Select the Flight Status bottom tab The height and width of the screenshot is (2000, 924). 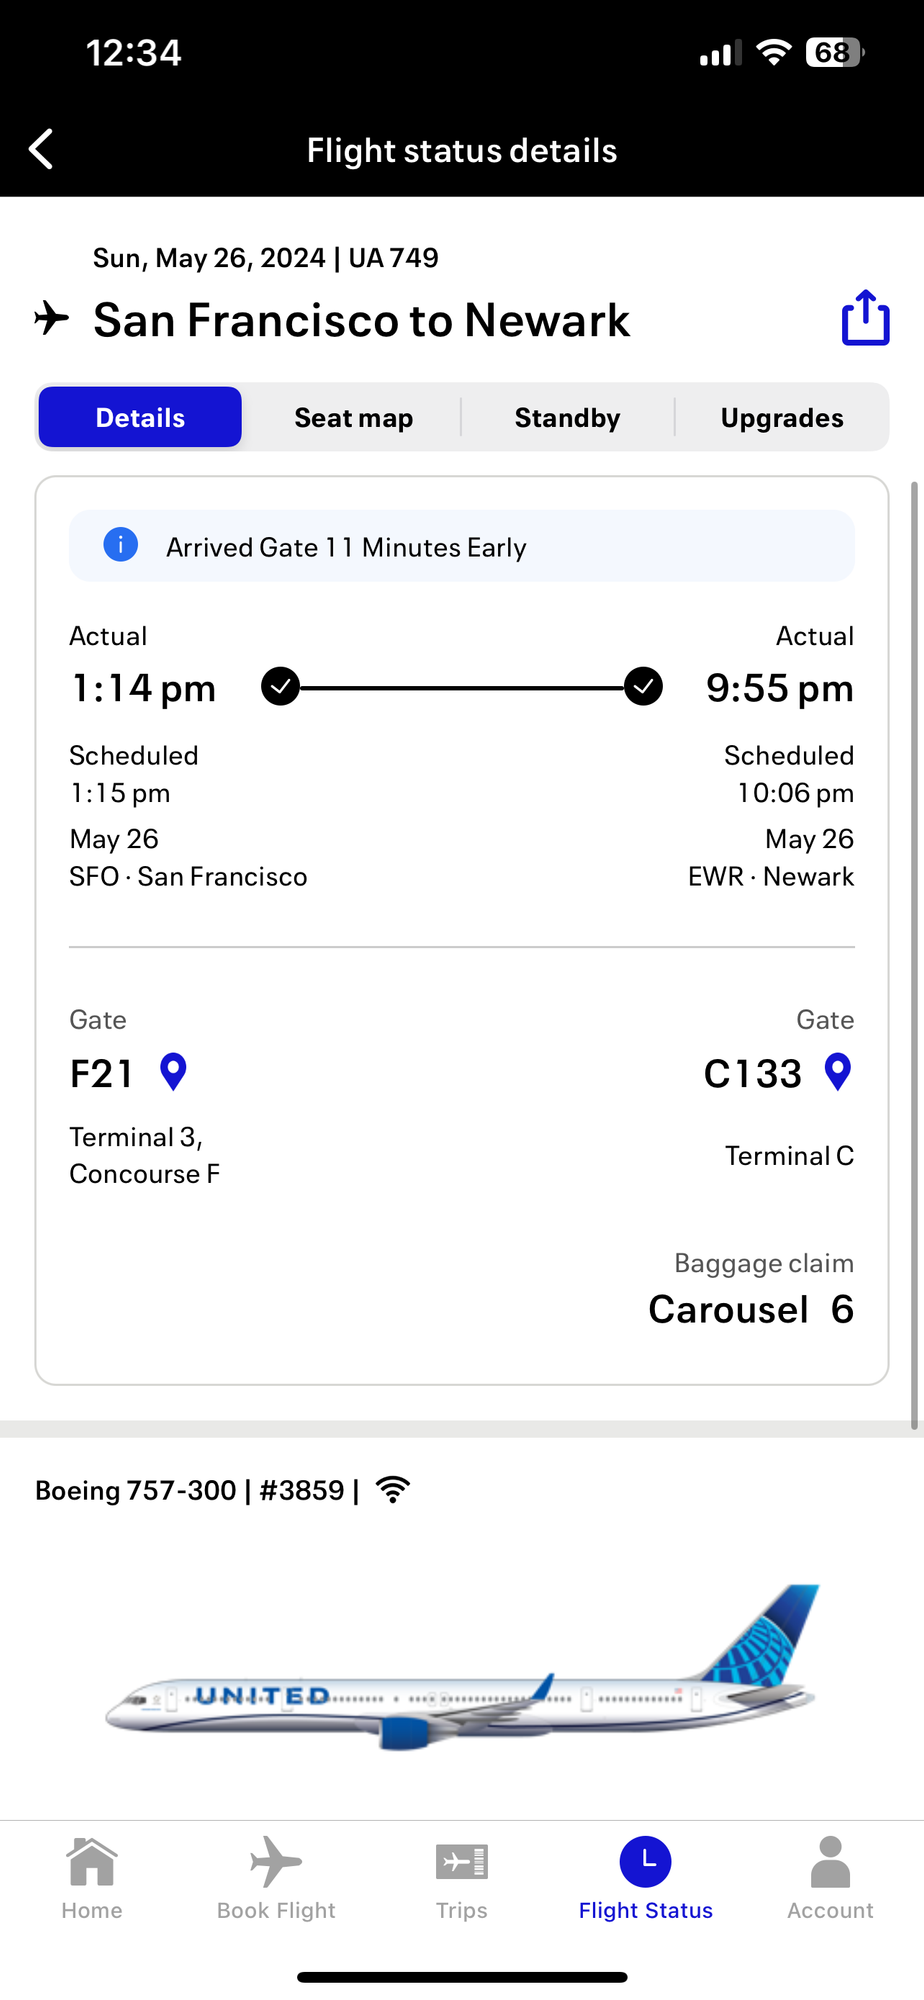coord(646,1879)
